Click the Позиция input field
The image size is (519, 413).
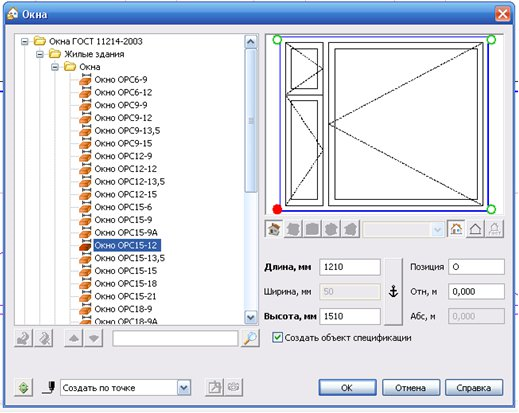476,267
